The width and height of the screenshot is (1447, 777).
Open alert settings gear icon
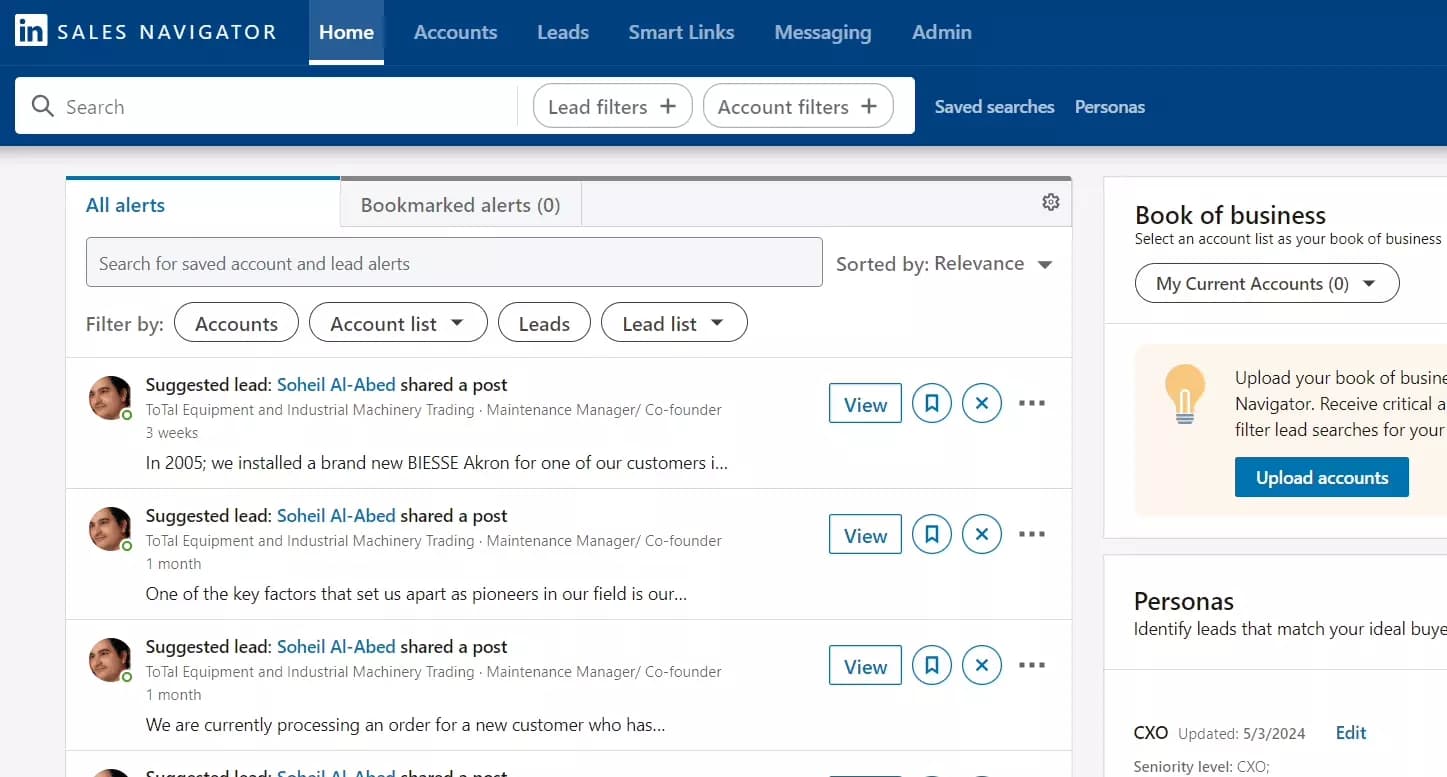click(1050, 202)
